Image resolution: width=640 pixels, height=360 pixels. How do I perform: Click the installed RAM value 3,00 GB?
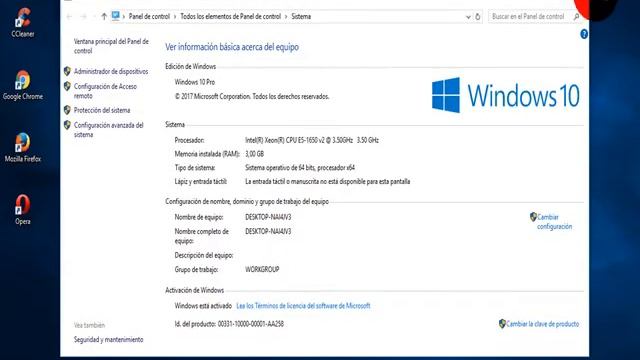click(x=254, y=154)
